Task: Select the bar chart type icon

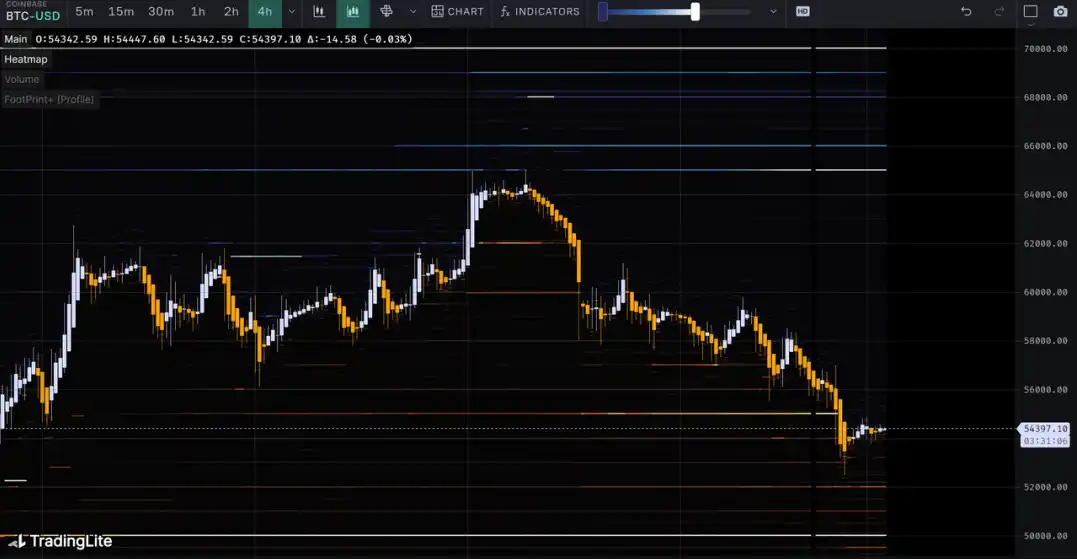Action: (319, 12)
